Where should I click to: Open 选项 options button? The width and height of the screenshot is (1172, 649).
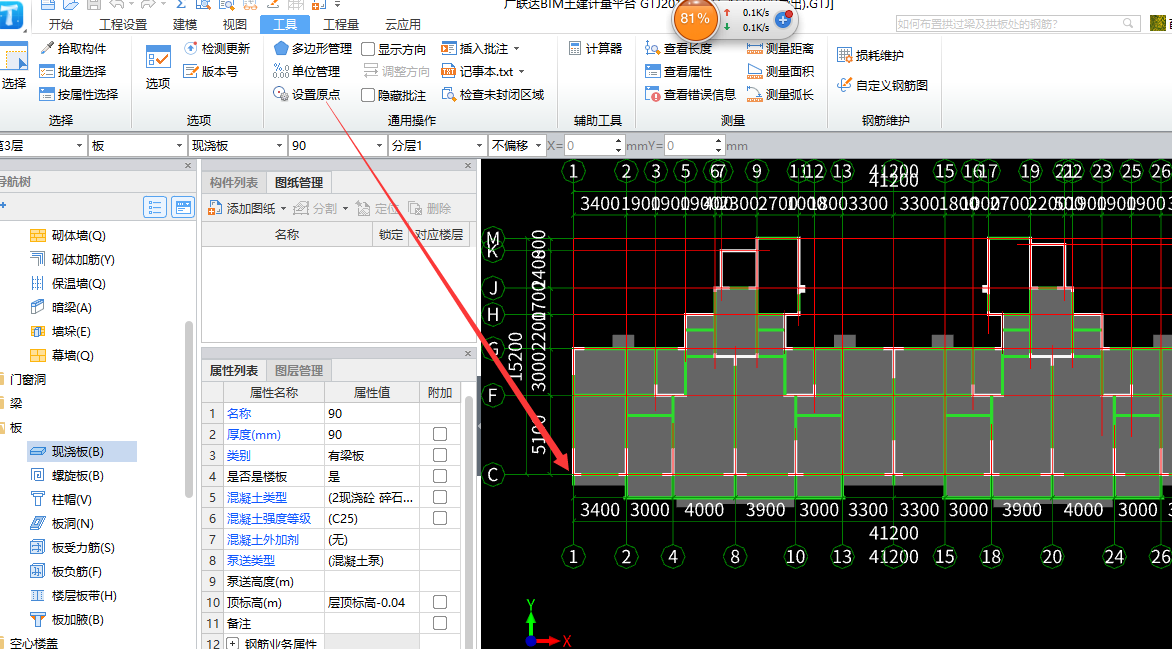click(x=158, y=67)
